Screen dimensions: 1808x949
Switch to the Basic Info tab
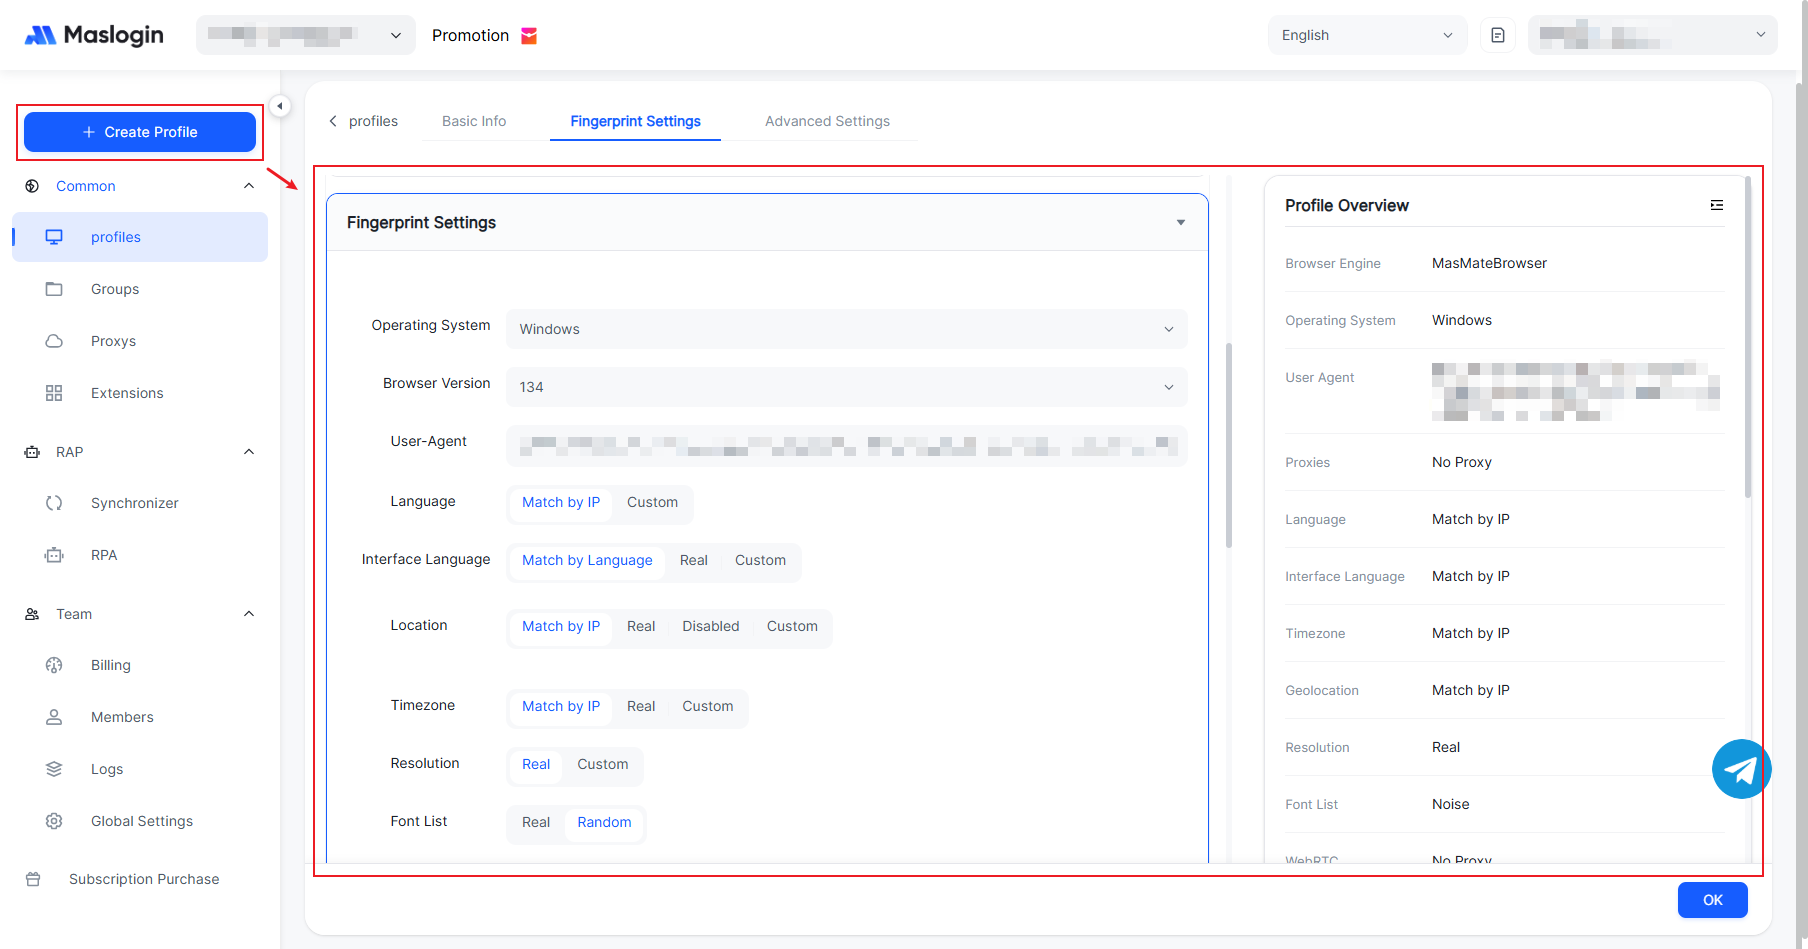(474, 121)
